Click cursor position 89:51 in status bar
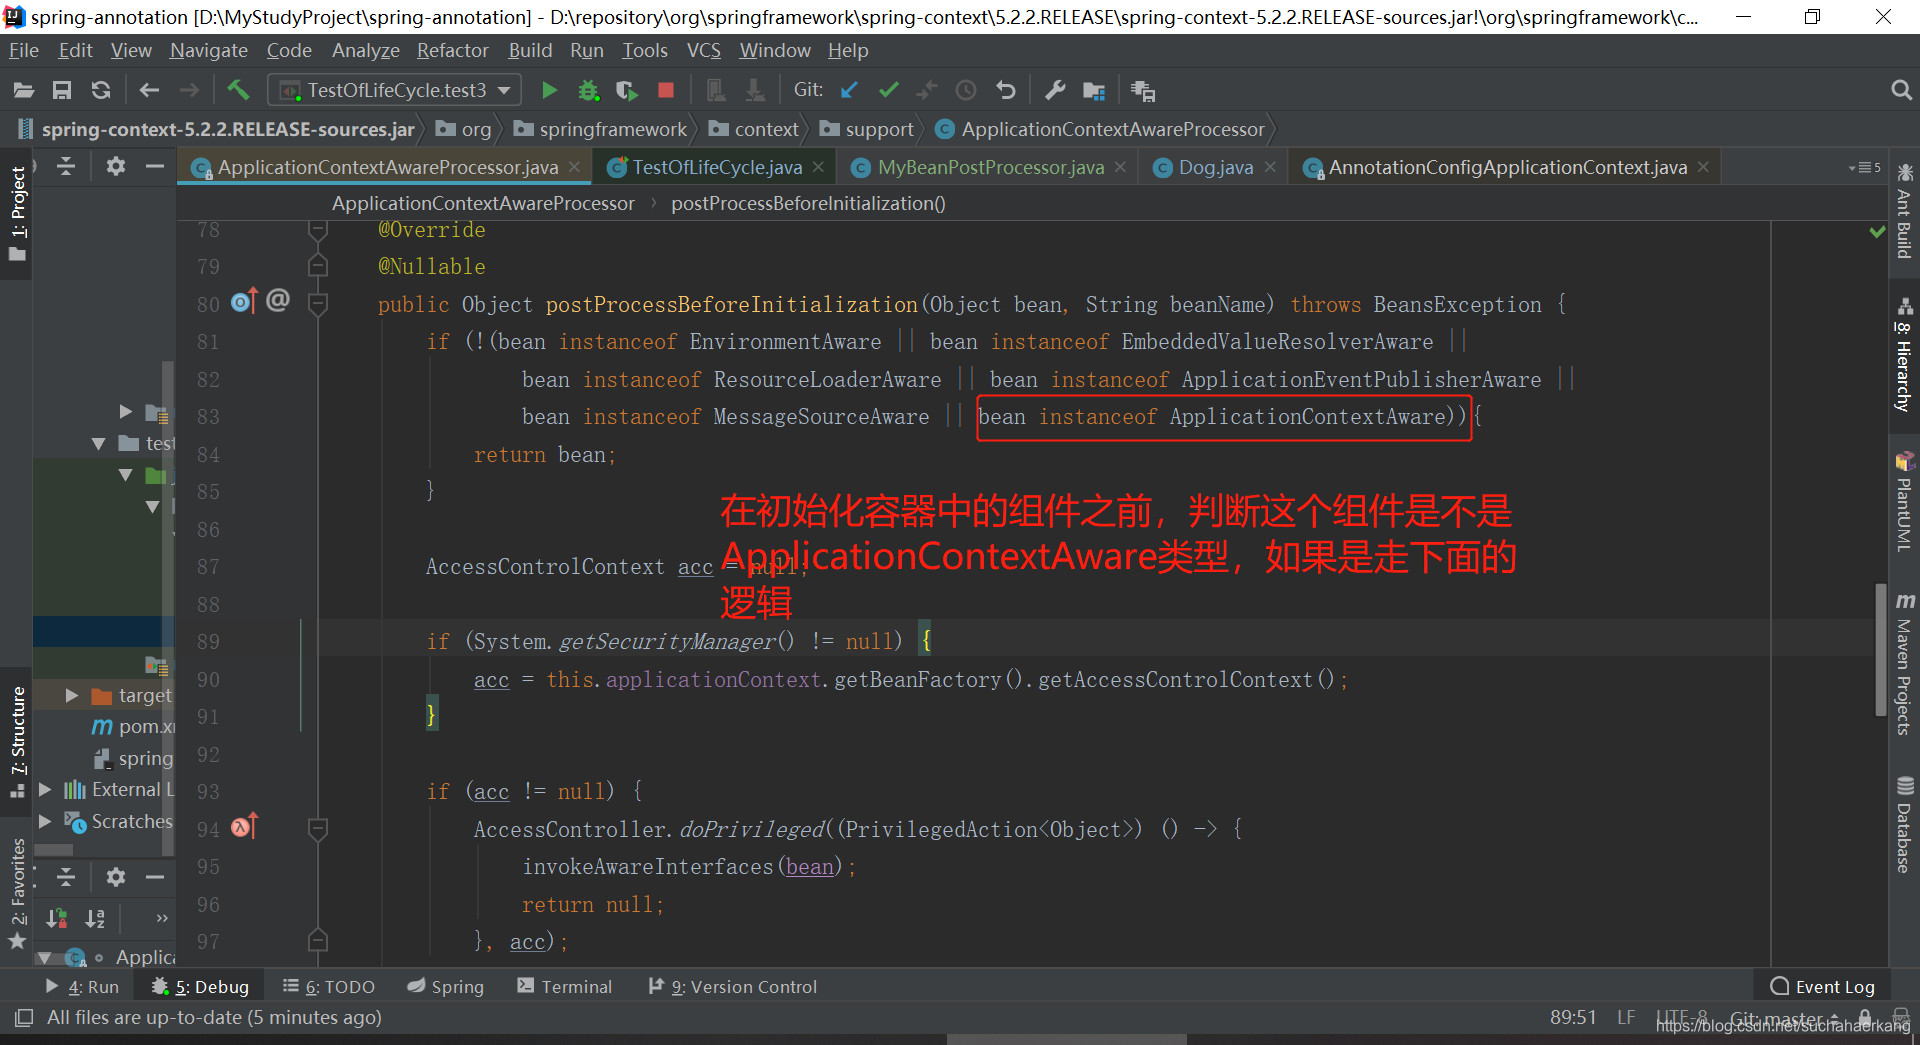This screenshot has height=1045, width=1920. [1573, 1018]
